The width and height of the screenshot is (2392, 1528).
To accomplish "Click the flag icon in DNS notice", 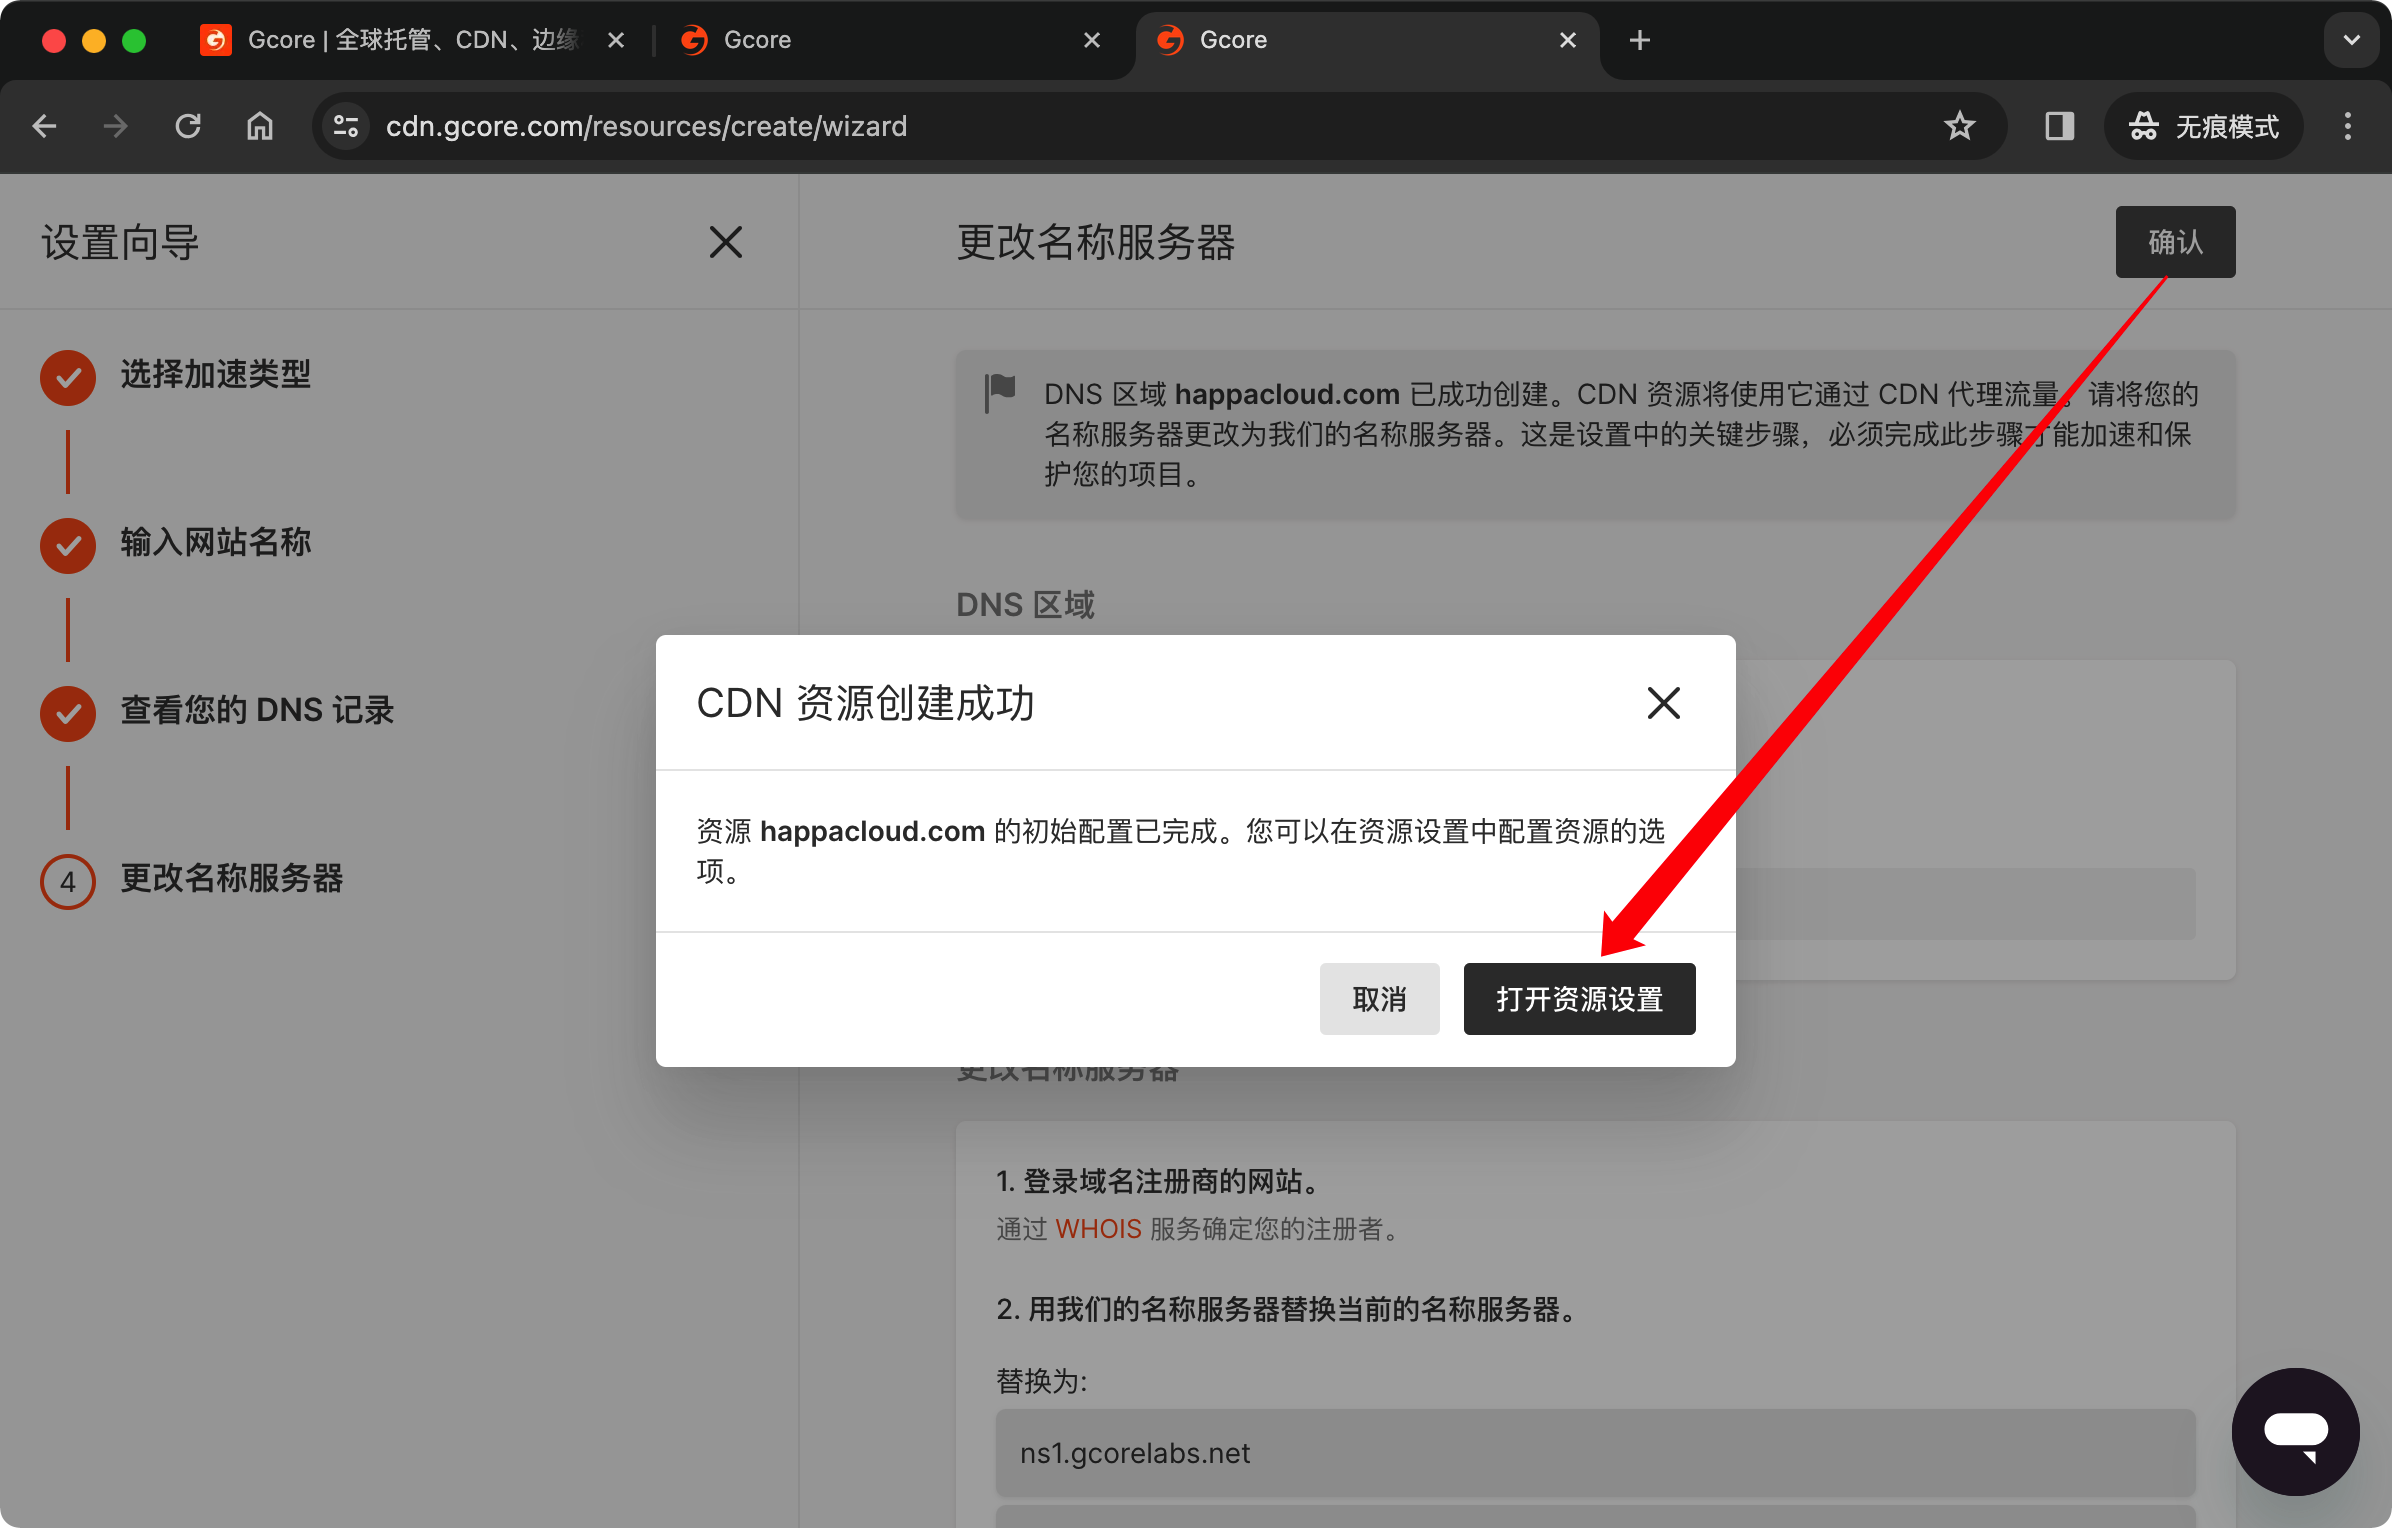I will click(x=1000, y=392).
